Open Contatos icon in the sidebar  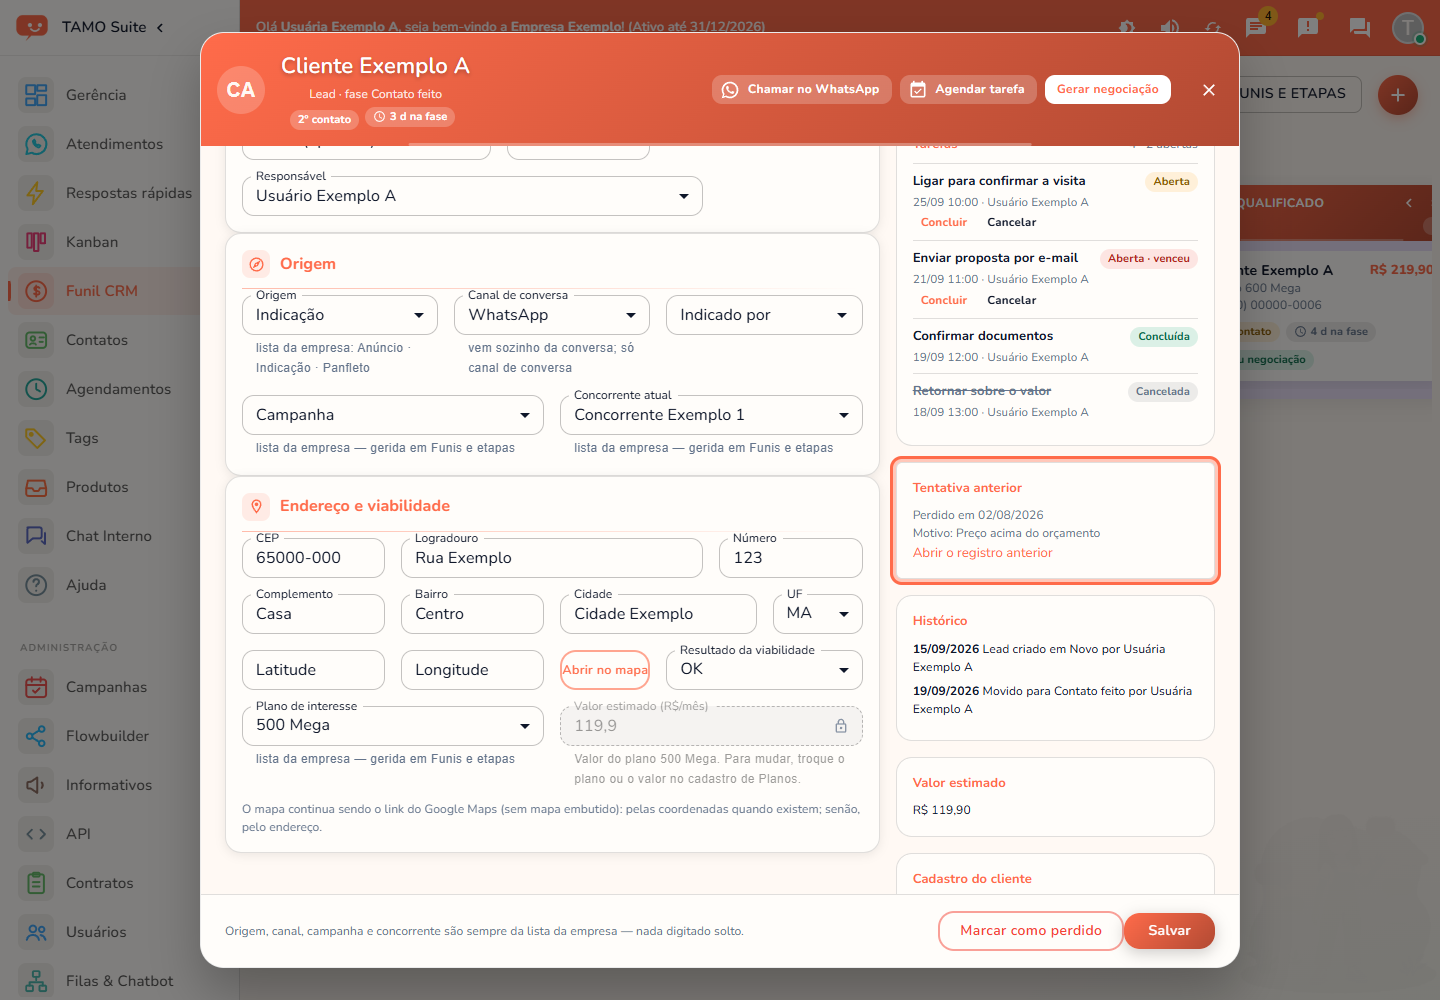coord(36,340)
